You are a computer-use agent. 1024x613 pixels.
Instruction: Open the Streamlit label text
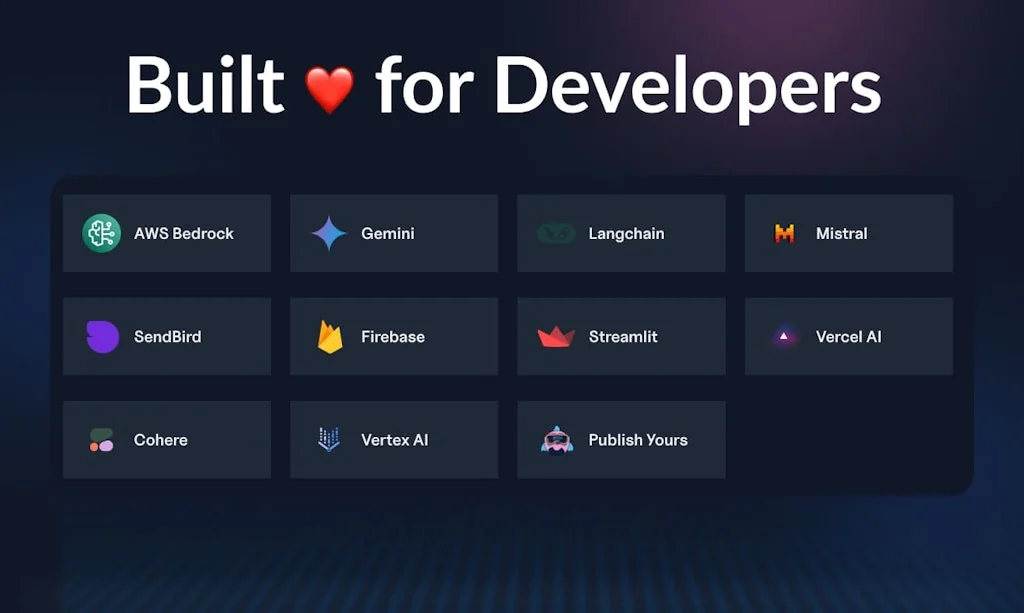pos(623,337)
